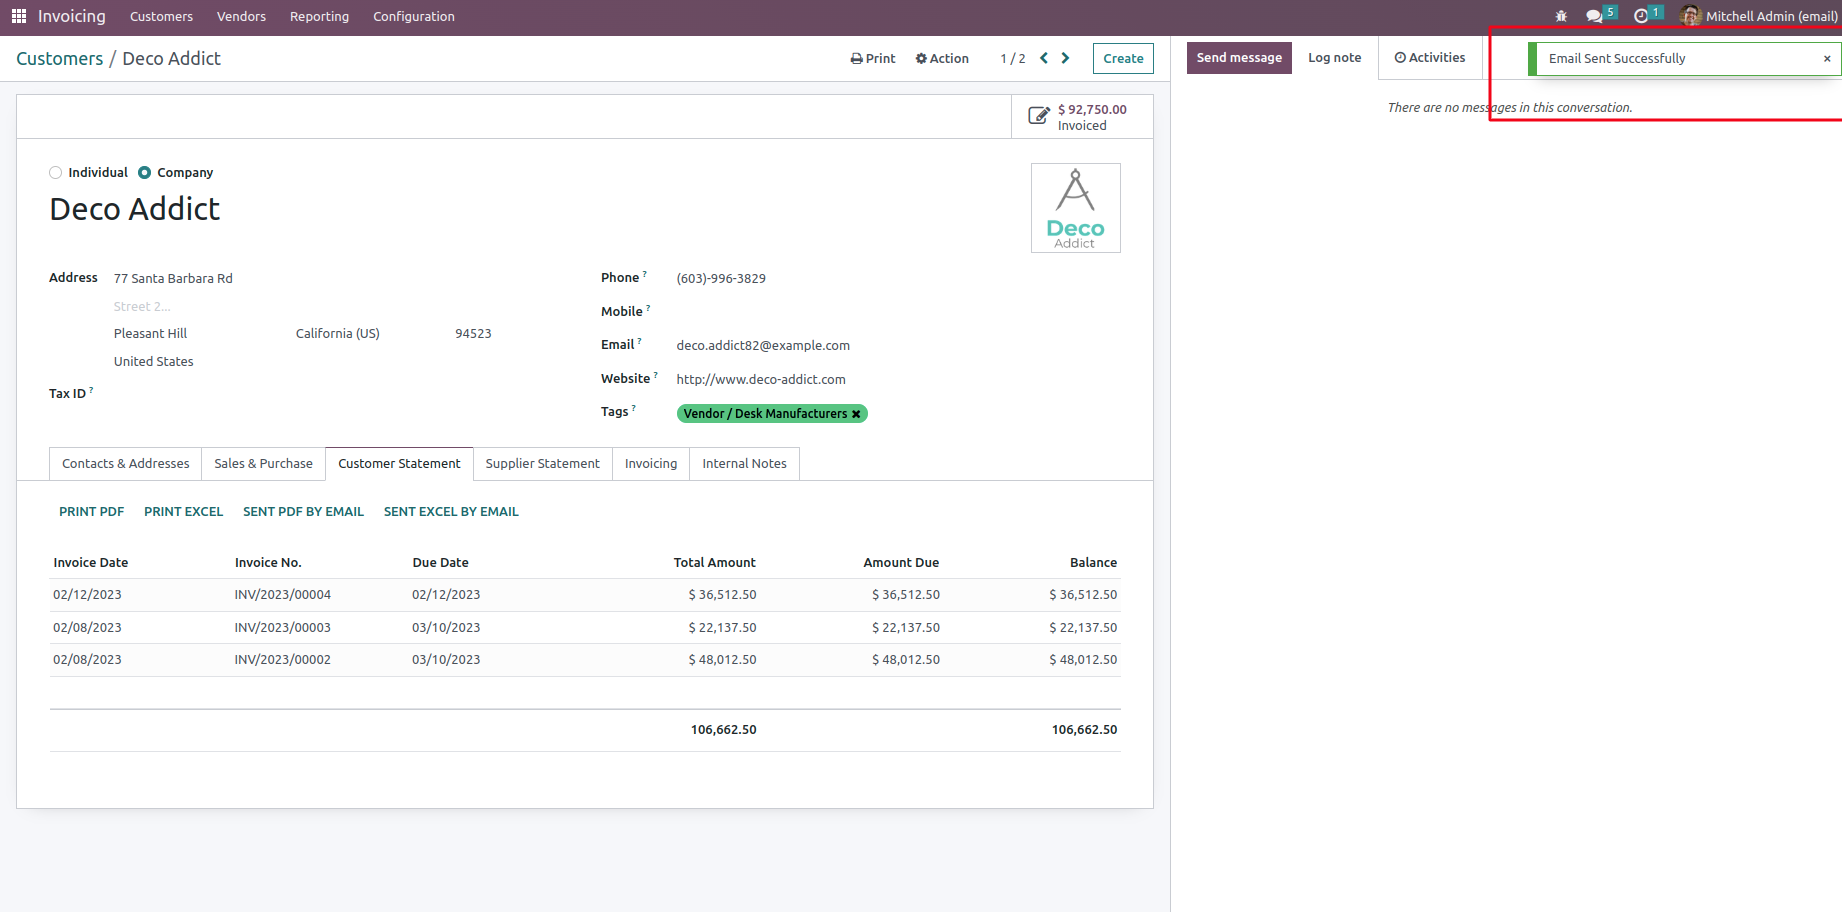
Task: Open the $92,750.00 Invoiced stat button
Action: 1082,117
